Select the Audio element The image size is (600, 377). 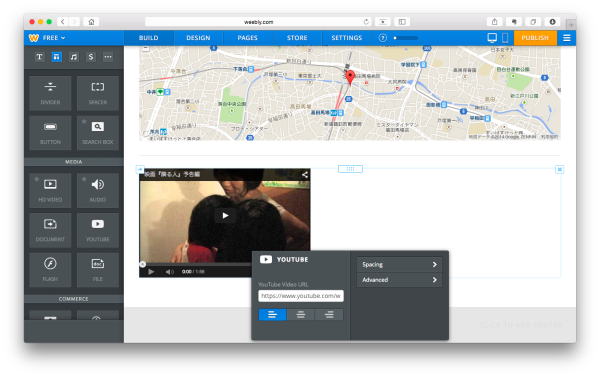[98, 190]
